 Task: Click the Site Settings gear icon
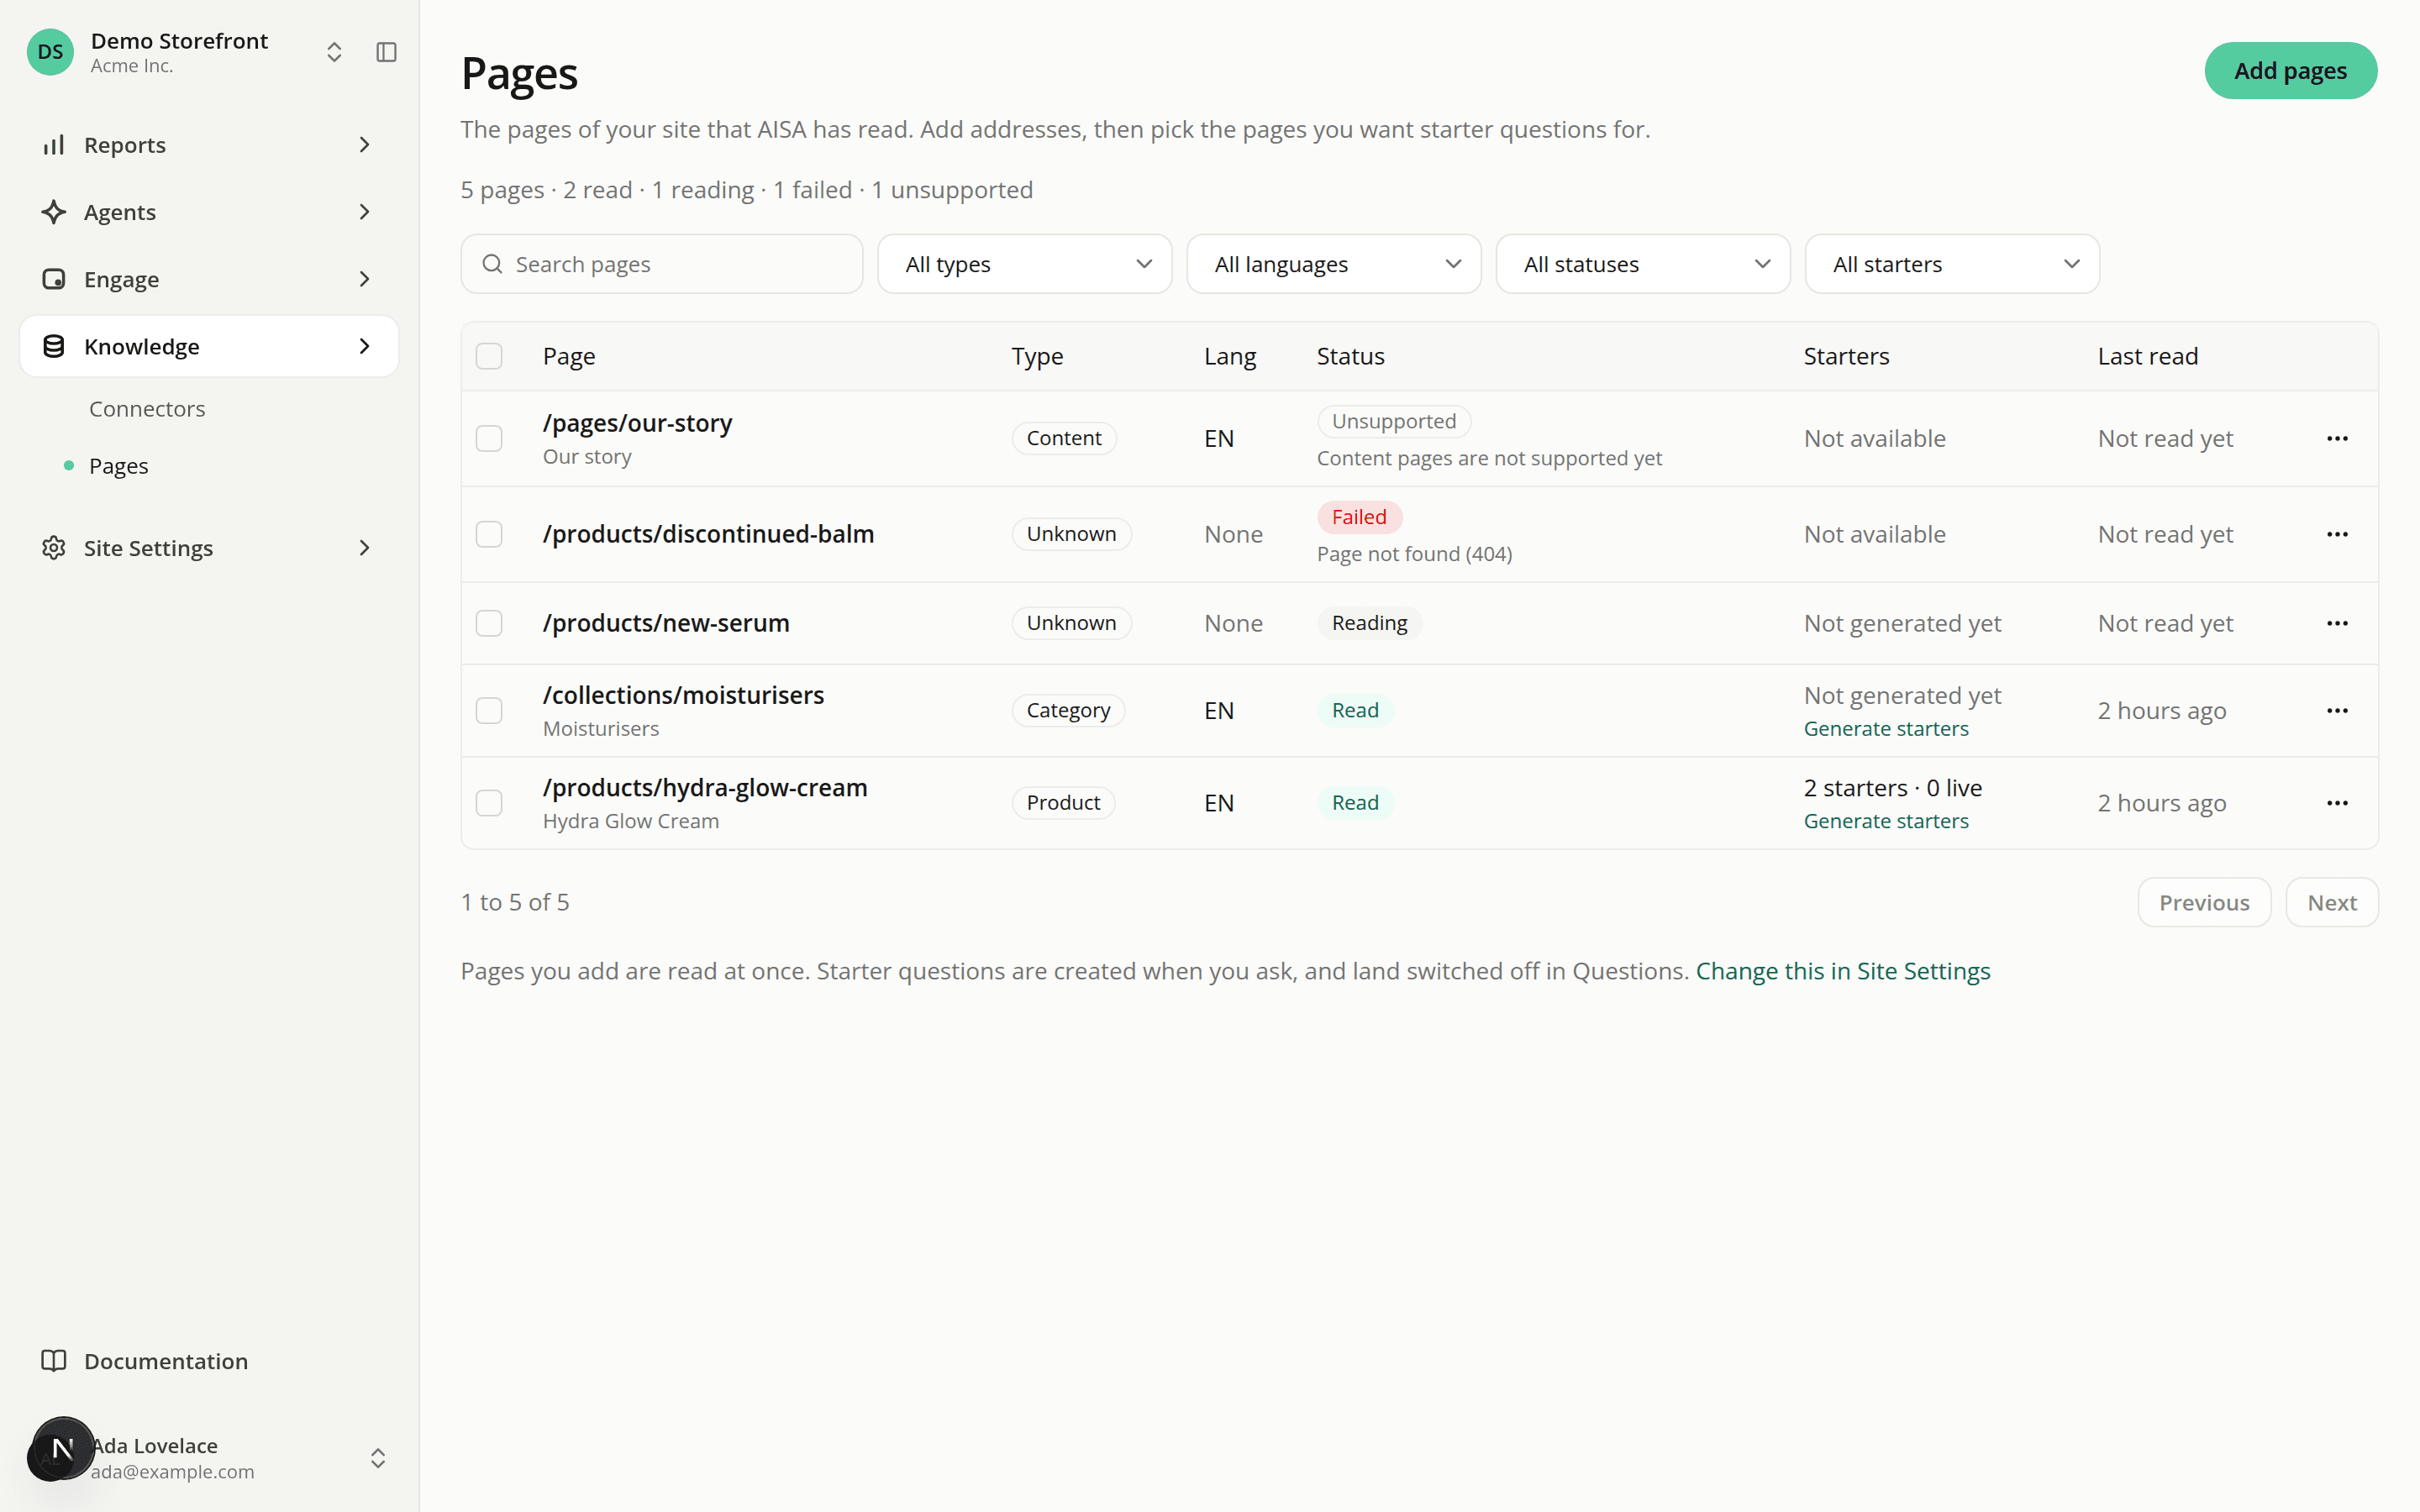click(54, 548)
